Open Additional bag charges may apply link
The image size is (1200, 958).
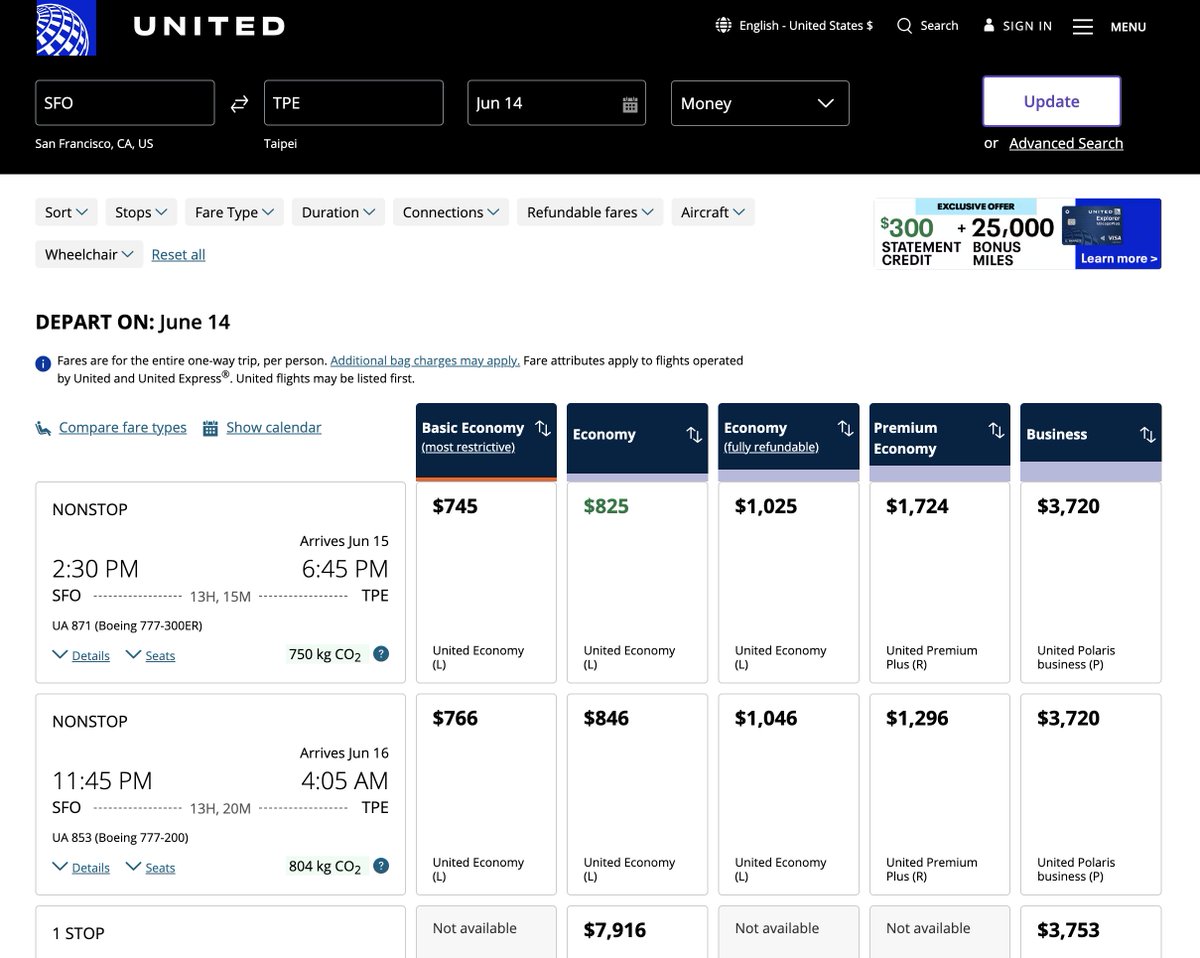(425, 360)
